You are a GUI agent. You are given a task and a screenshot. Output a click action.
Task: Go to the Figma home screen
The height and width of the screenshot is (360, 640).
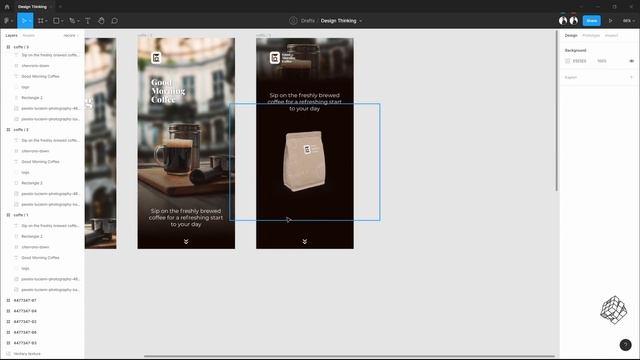[x=7, y=7]
